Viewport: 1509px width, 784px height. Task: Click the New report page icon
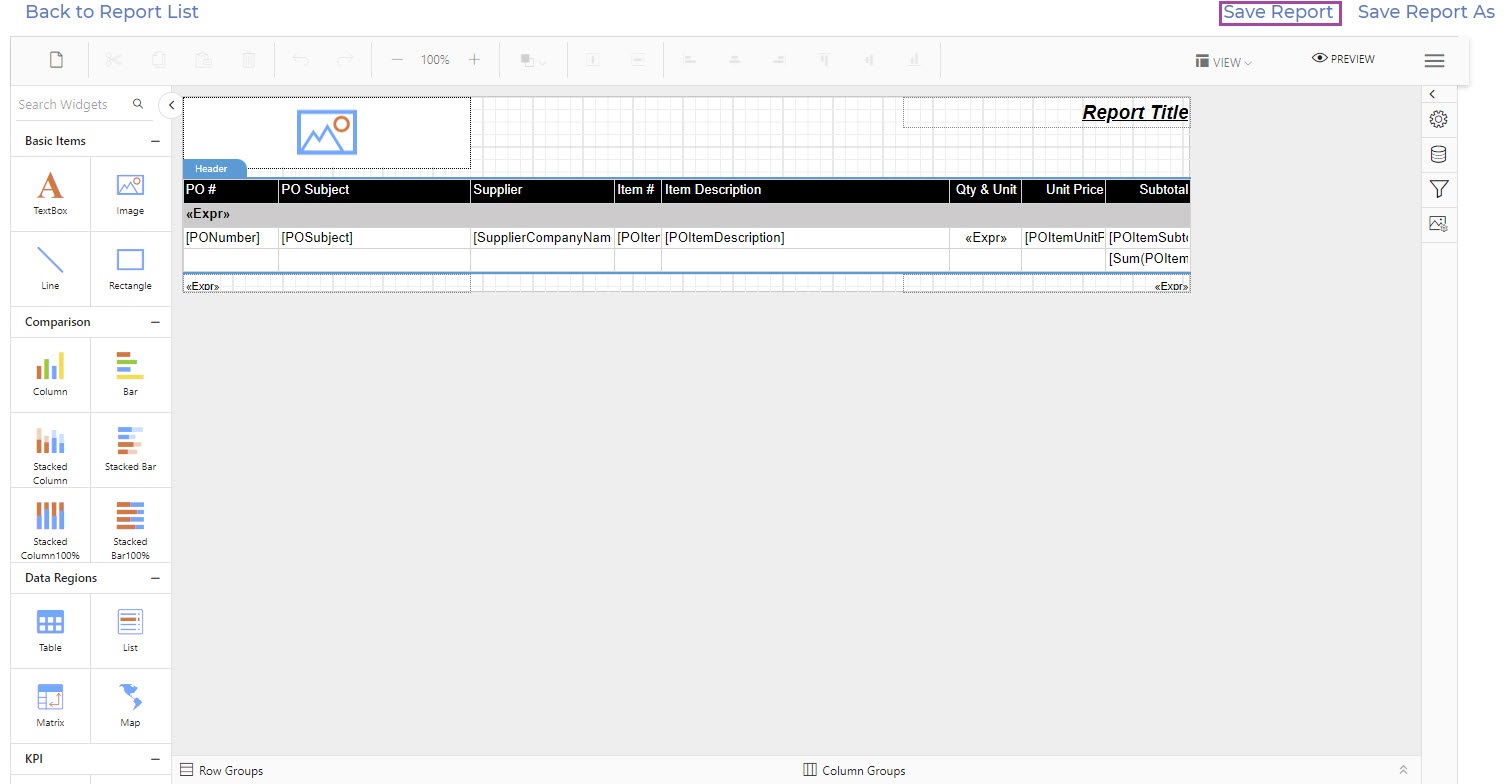[x=56, y=60]
